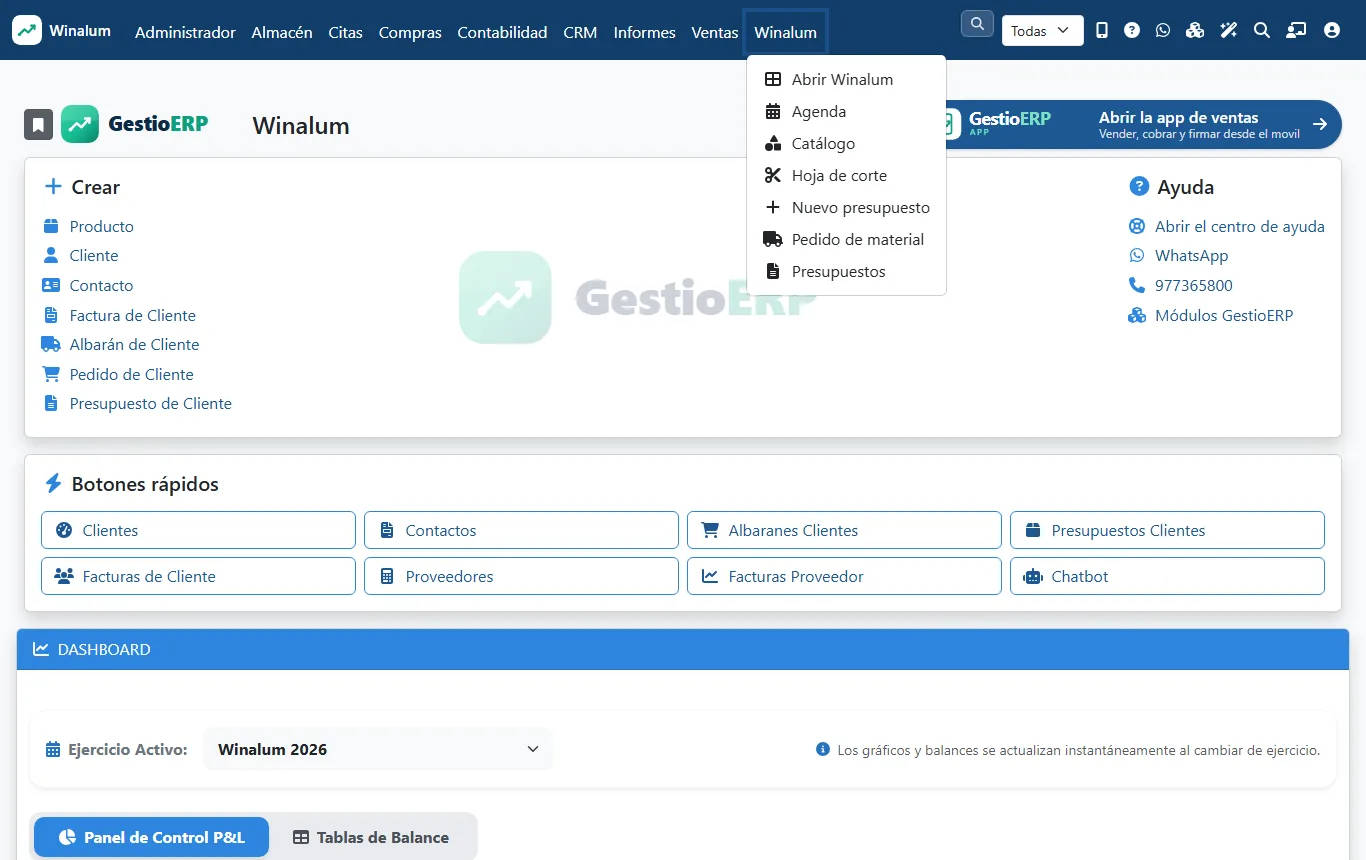Select Presupuestos in the Winalum dropdown menu
The image size is (1366, 860).
pyautogui.click(x=846, y=272)
